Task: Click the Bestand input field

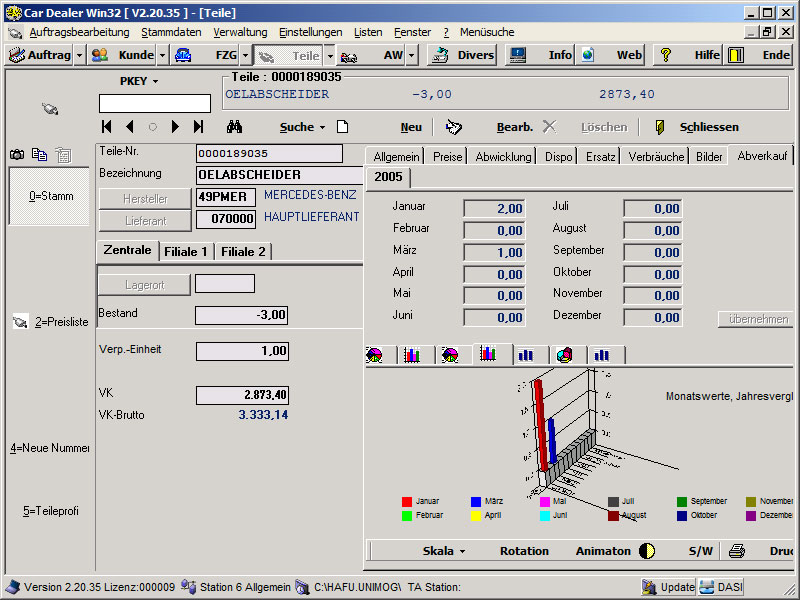Action: click(x=241, y=315)
